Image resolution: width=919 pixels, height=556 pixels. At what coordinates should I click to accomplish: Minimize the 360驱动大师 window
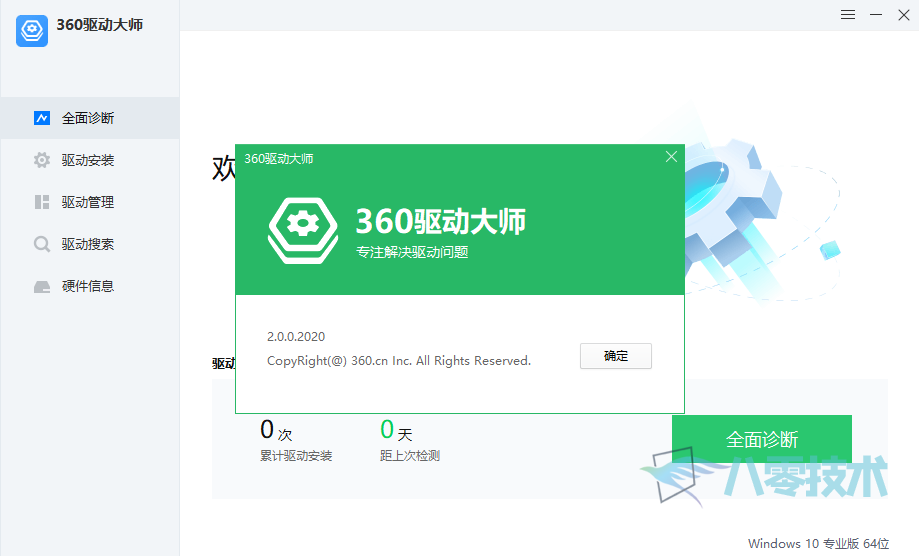pyautogui.click(x=876, y=15)
